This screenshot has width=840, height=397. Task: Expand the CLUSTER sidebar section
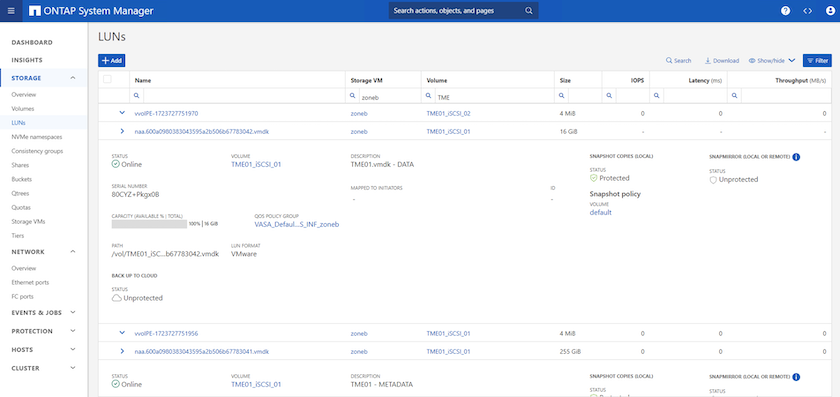click(x=73, y=368)
